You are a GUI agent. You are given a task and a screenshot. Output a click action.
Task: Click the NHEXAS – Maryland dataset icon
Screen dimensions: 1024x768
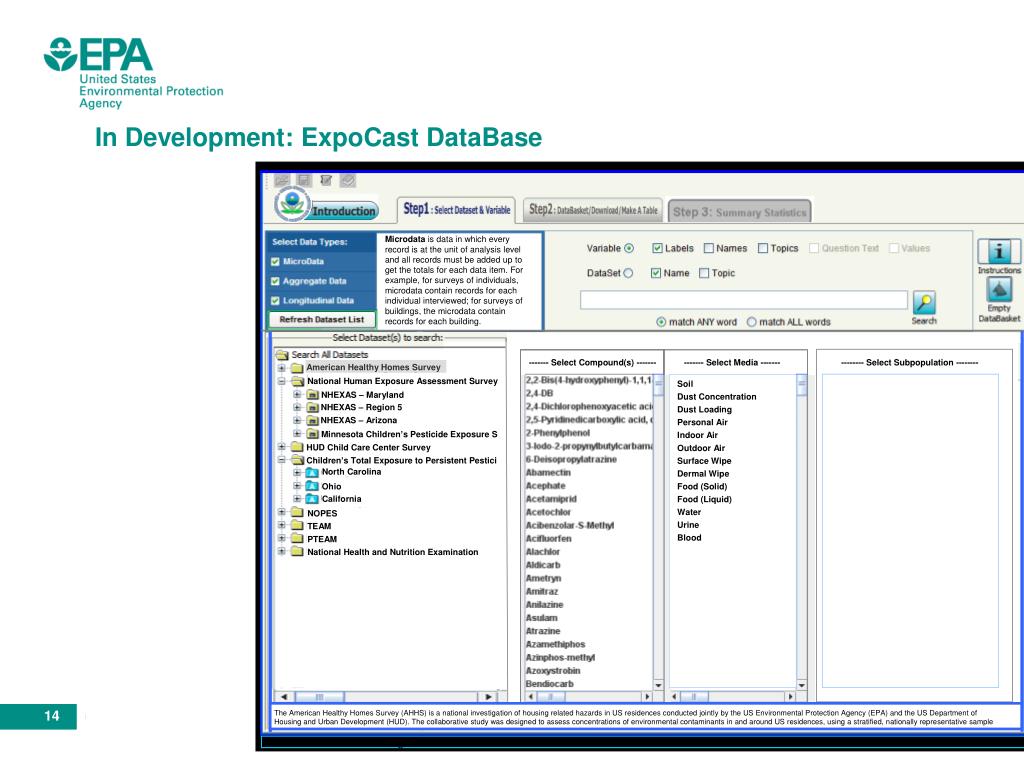[x=313, y=395]
